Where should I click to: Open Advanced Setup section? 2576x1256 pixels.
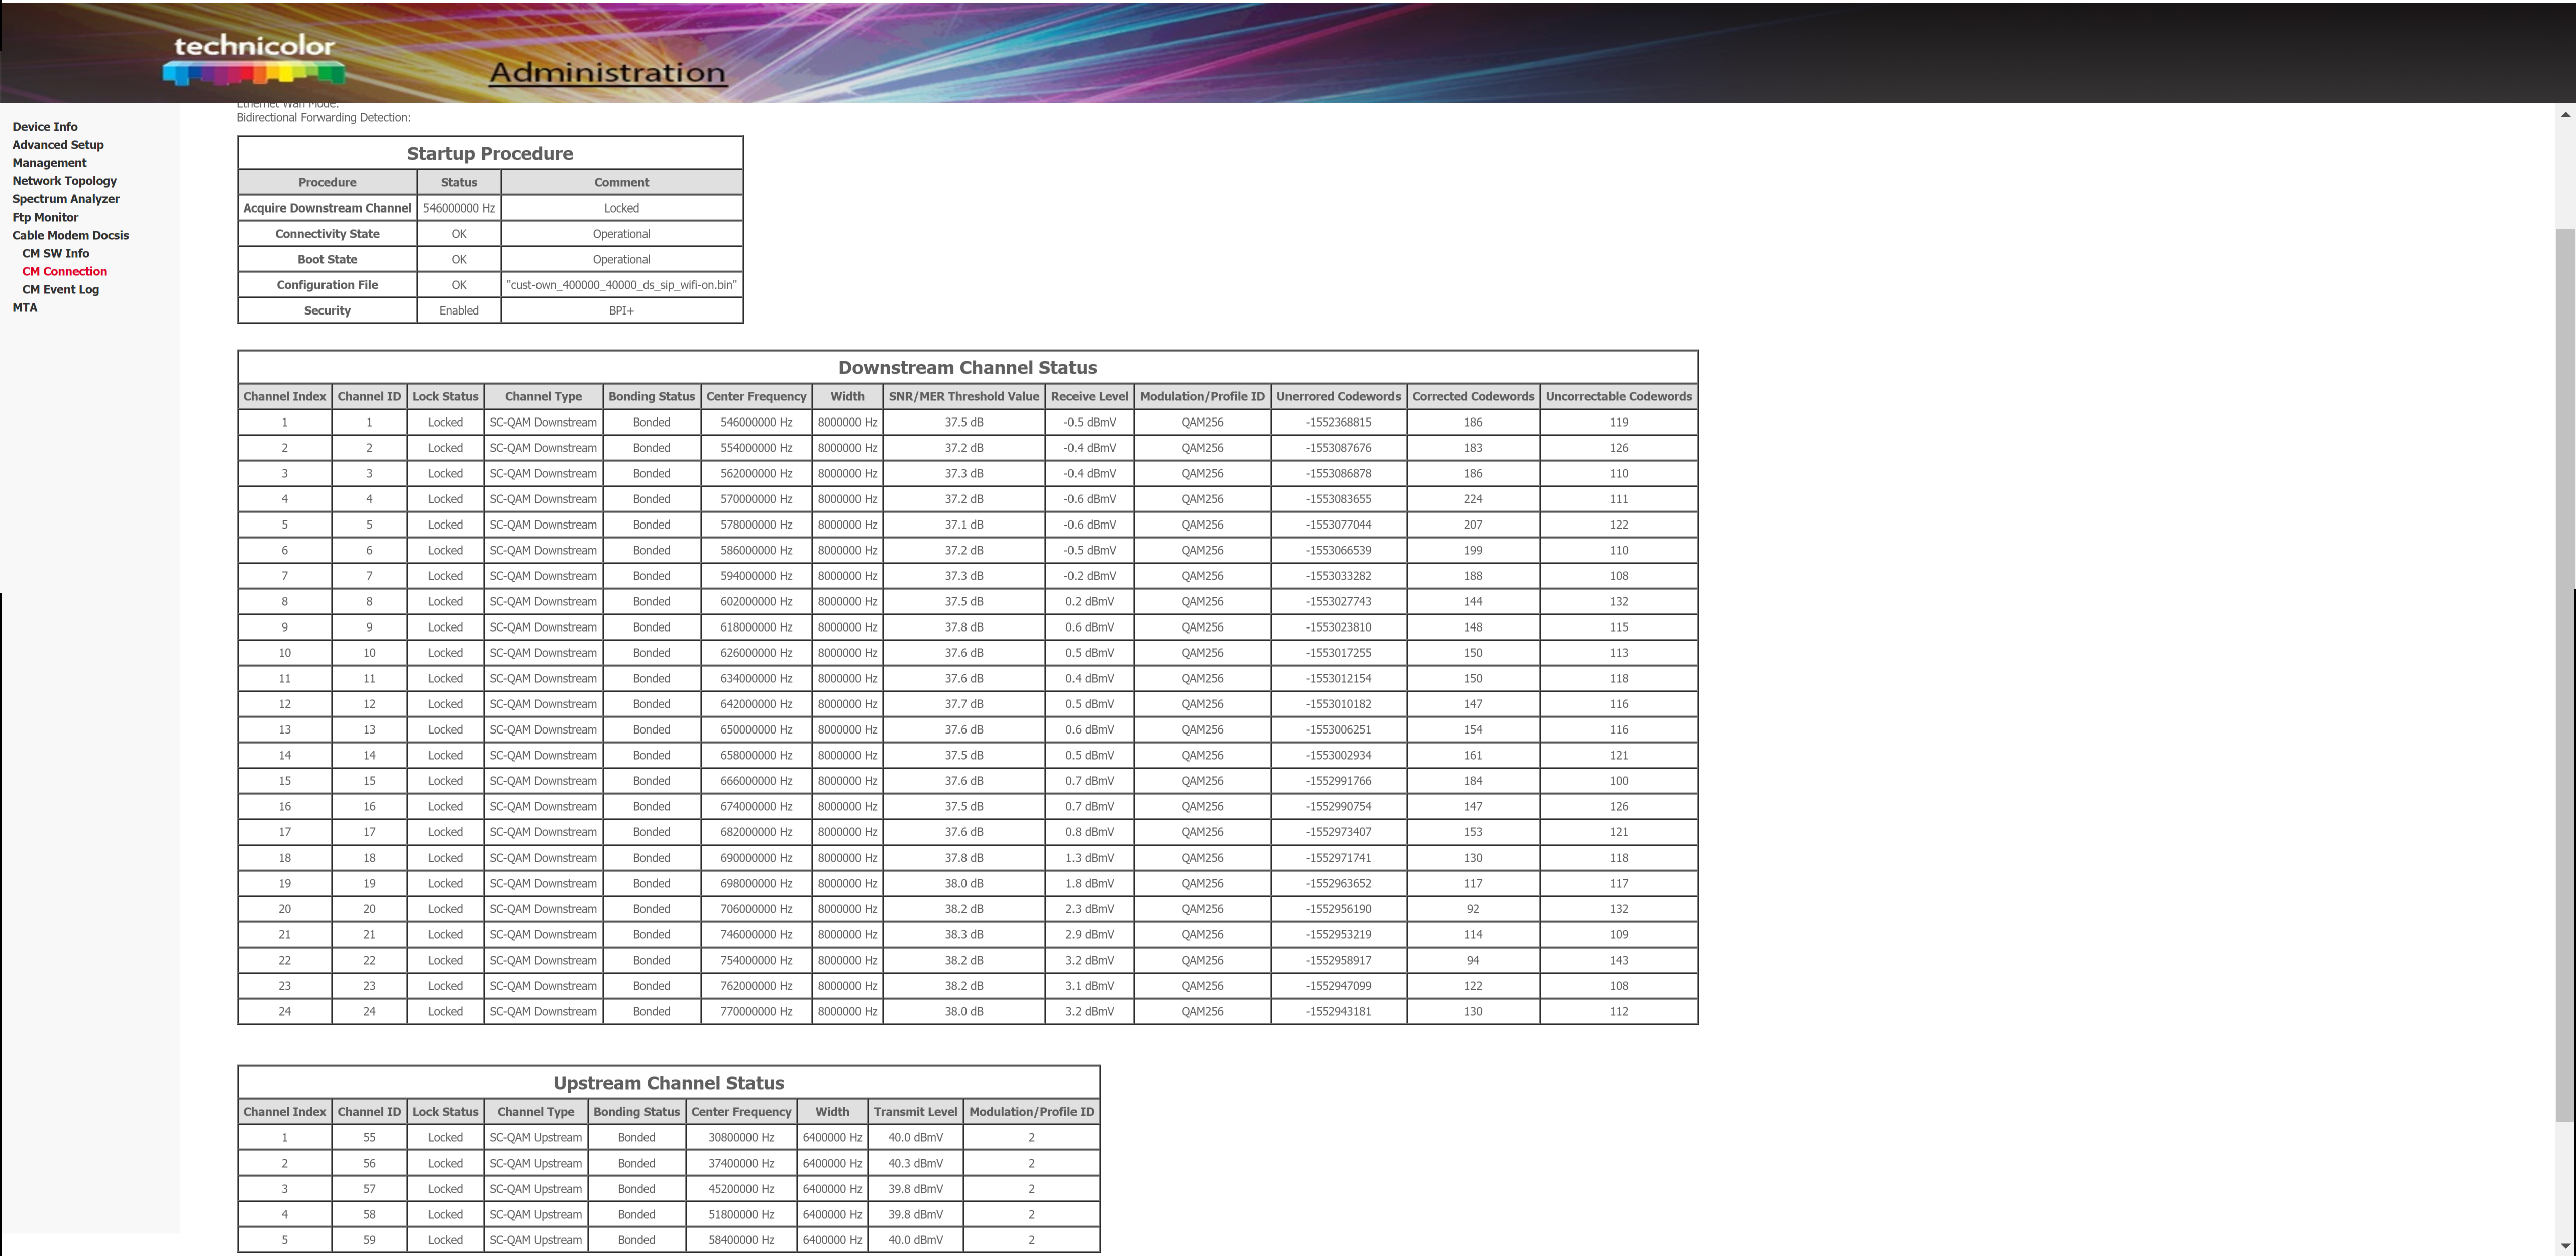tap(58, 145)
